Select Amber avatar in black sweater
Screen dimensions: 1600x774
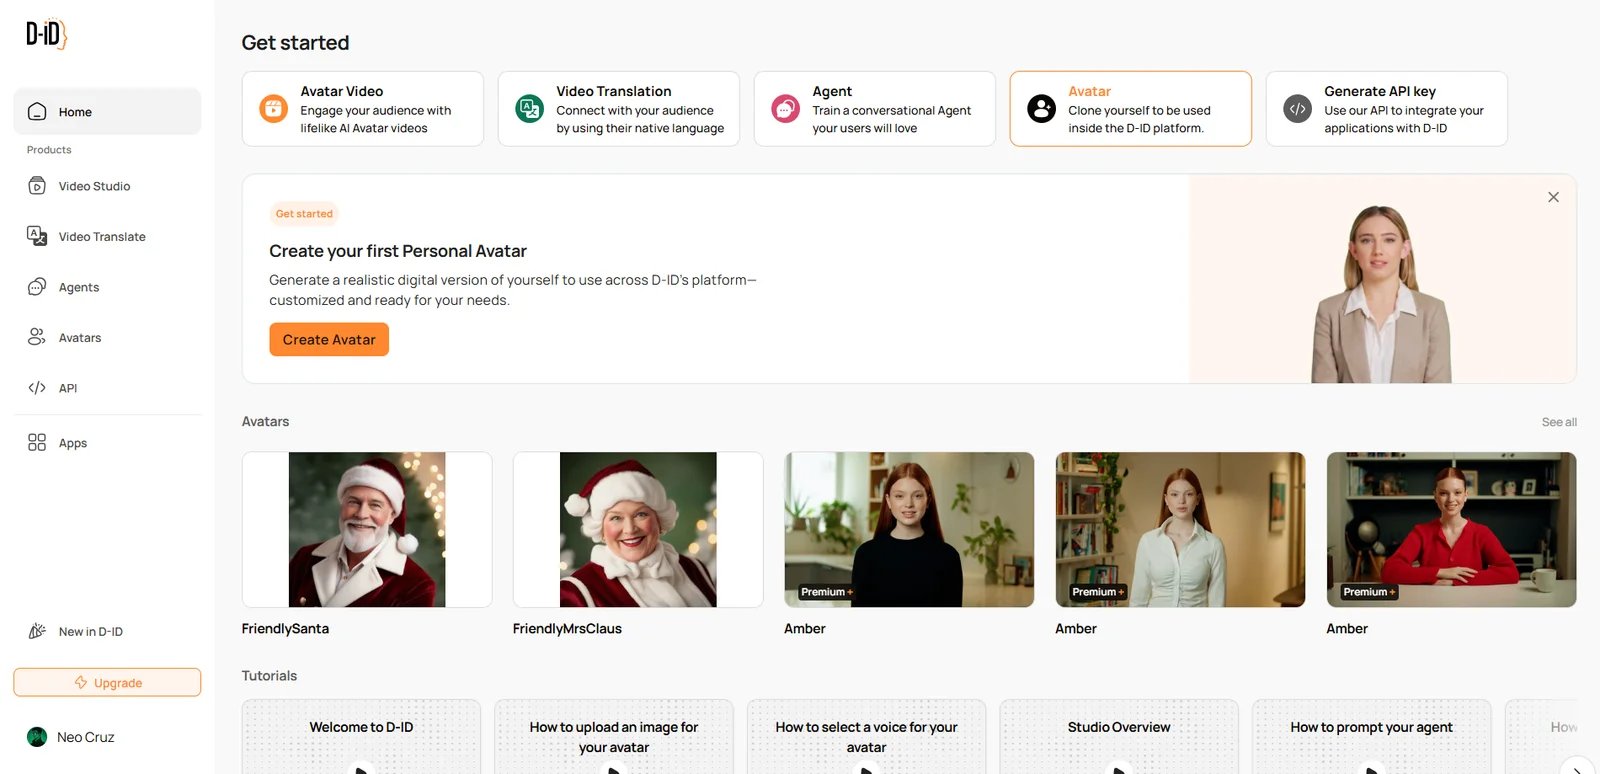coord(909,529)
